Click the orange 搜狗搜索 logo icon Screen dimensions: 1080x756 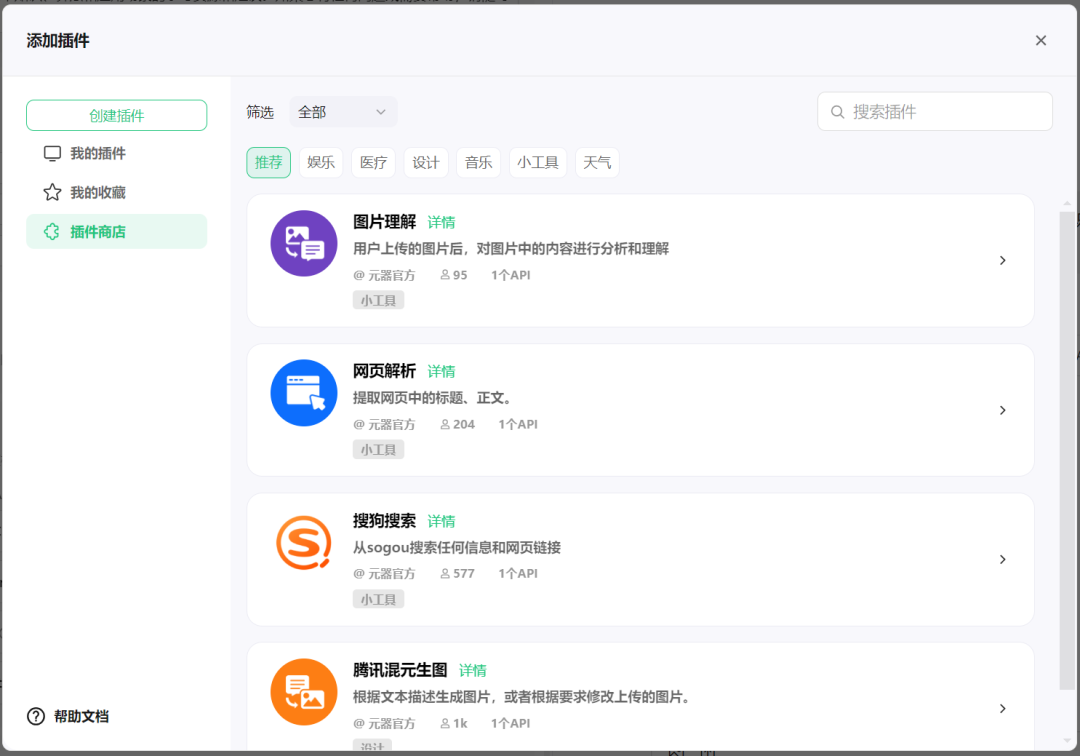coord(304,542)
